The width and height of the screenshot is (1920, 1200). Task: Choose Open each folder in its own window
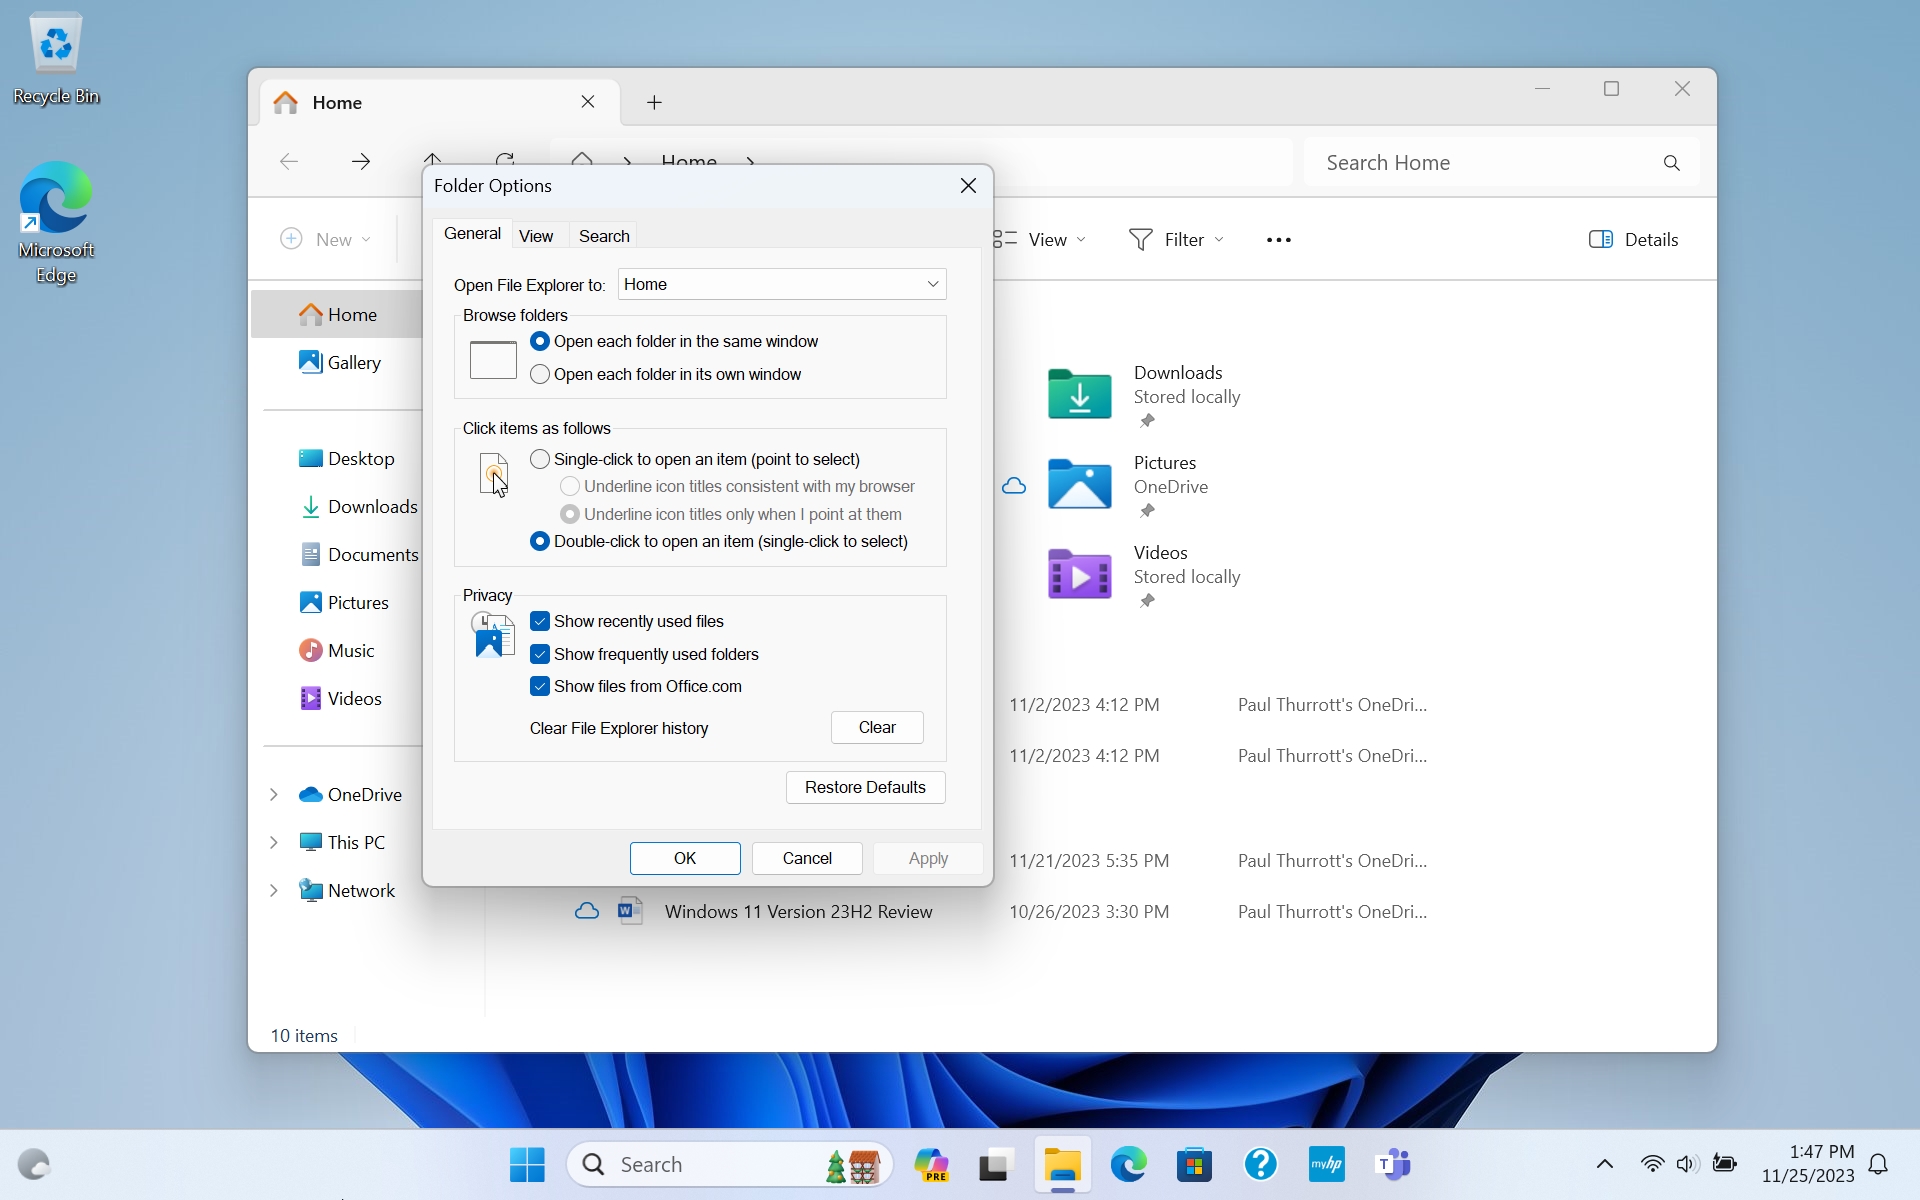click(x=540, y=374)
